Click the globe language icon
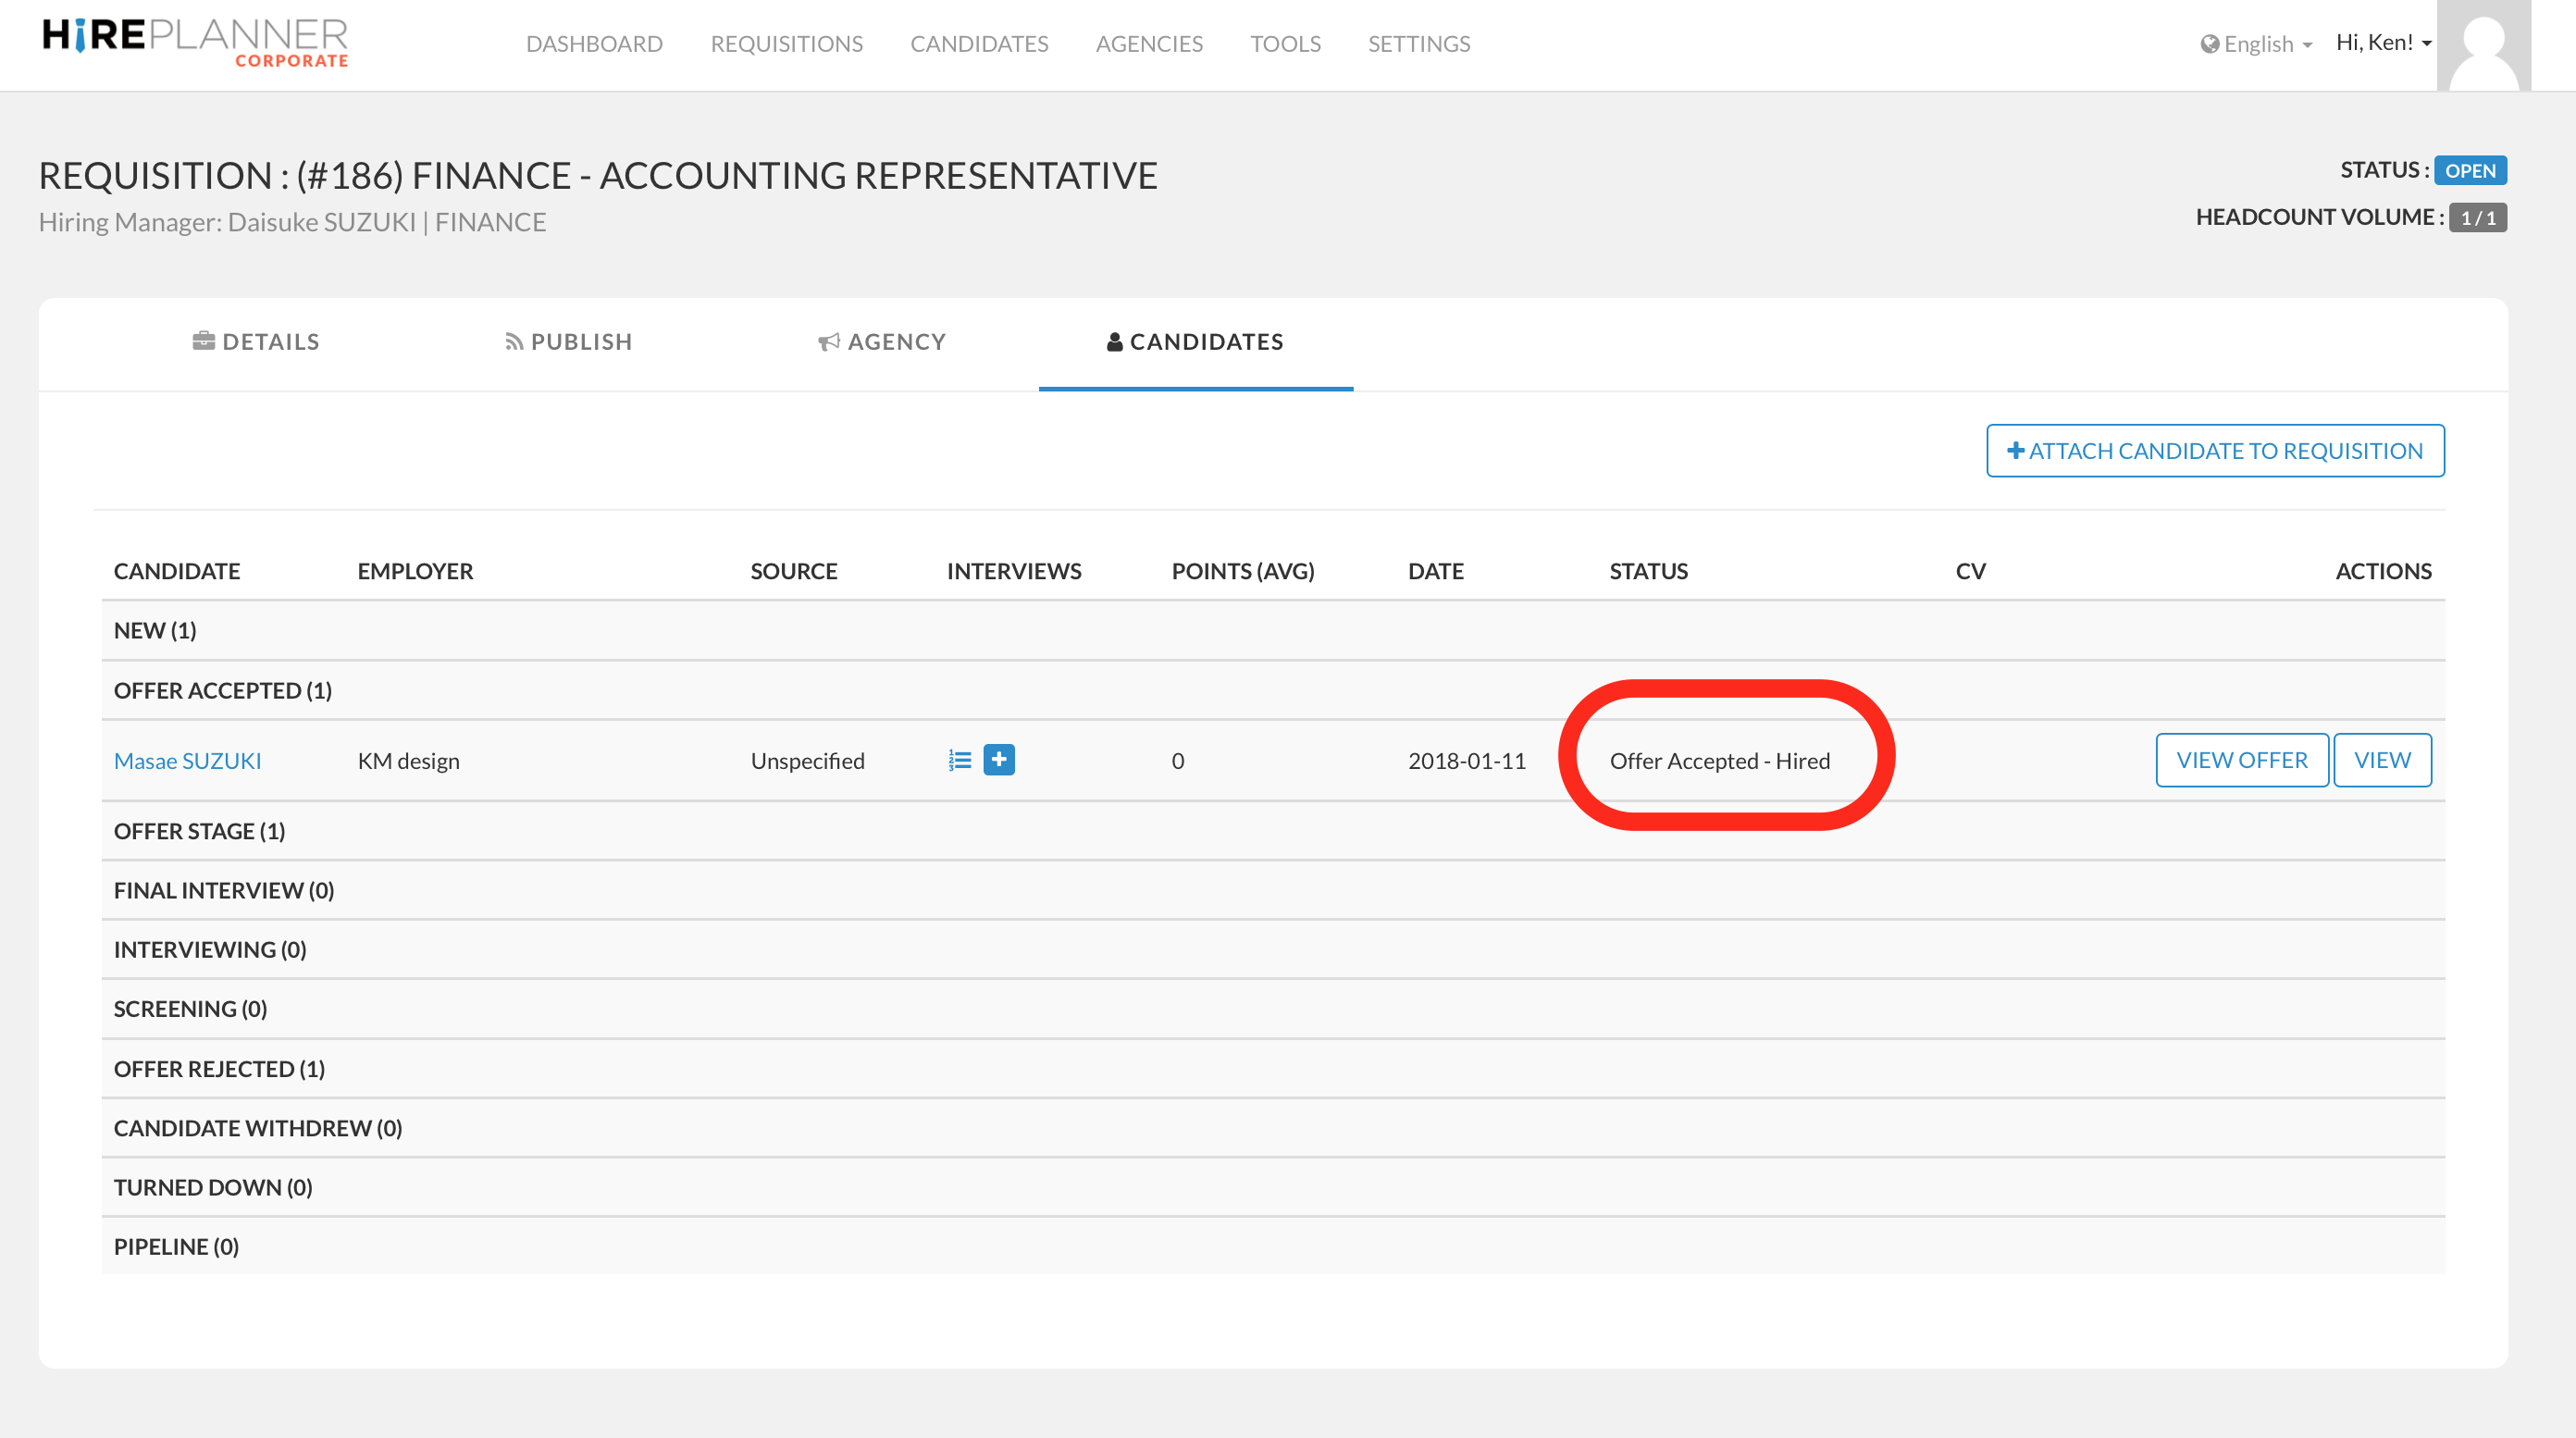 pyautogui.click(x=2209, y=44)
